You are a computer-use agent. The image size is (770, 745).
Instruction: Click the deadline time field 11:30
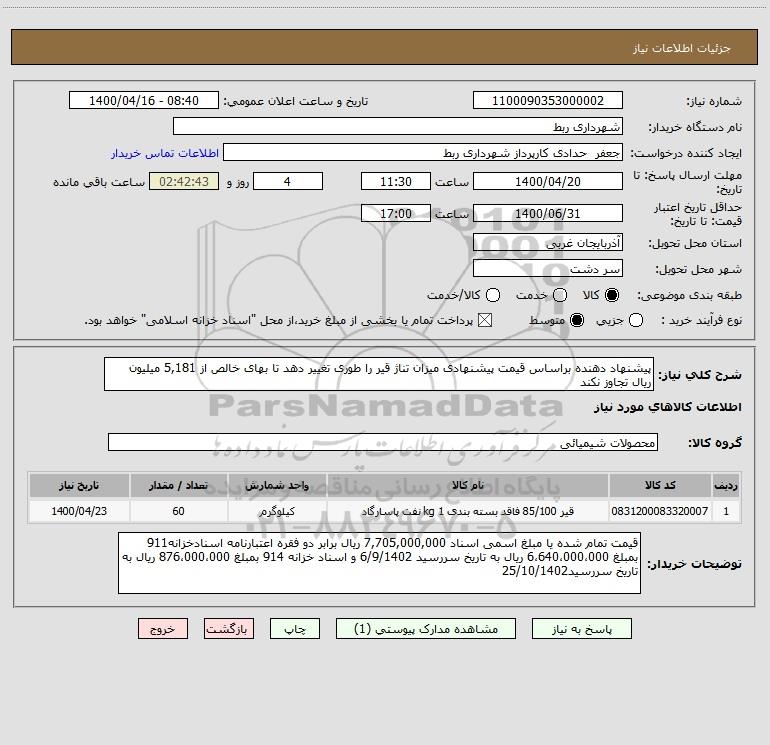coord(396,181)
